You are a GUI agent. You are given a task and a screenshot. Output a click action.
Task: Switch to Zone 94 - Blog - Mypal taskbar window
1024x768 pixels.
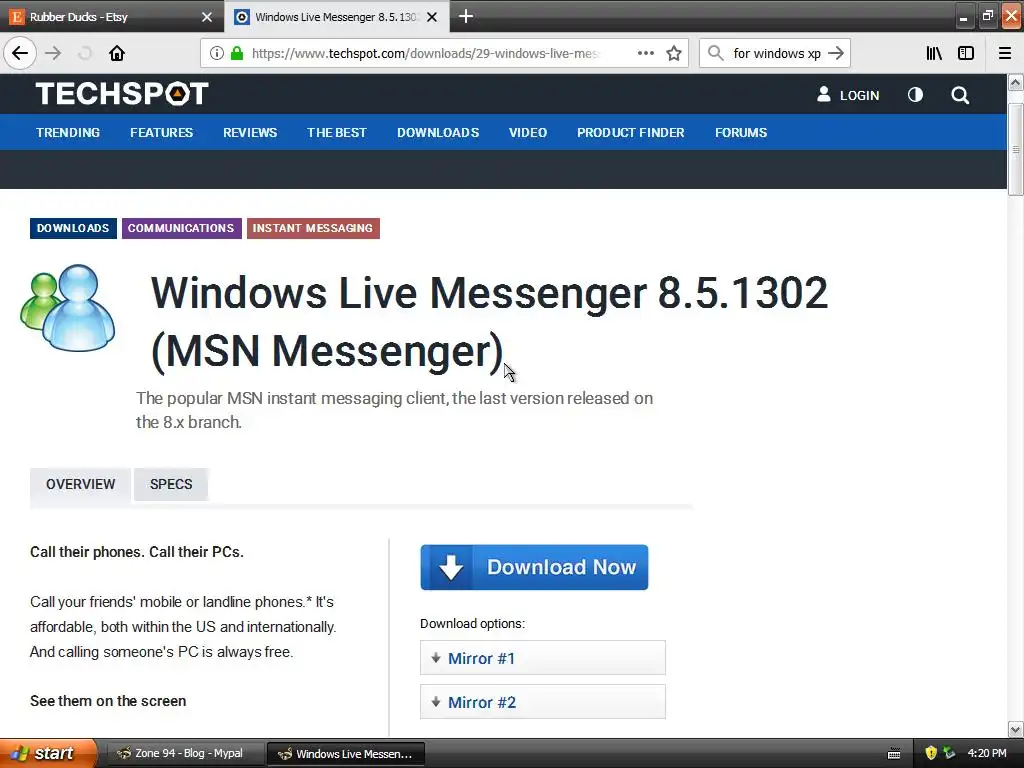(x=185, y=754)
